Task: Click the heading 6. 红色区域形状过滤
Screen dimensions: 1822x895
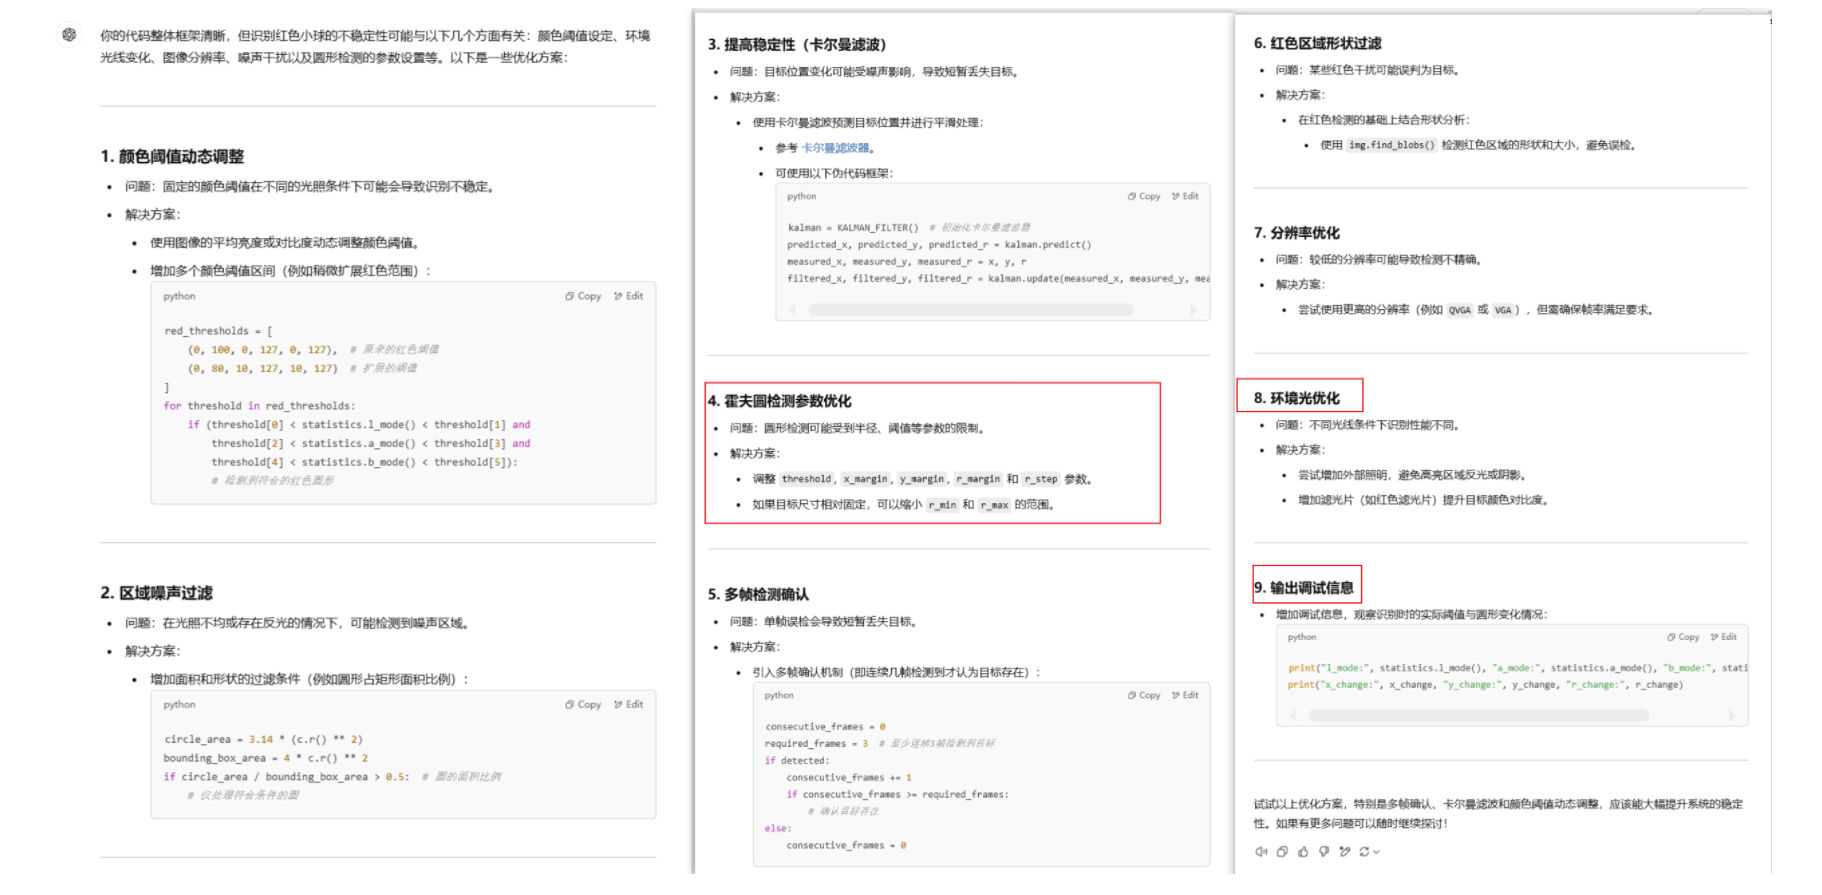Action: click(x=1317, y=43)
